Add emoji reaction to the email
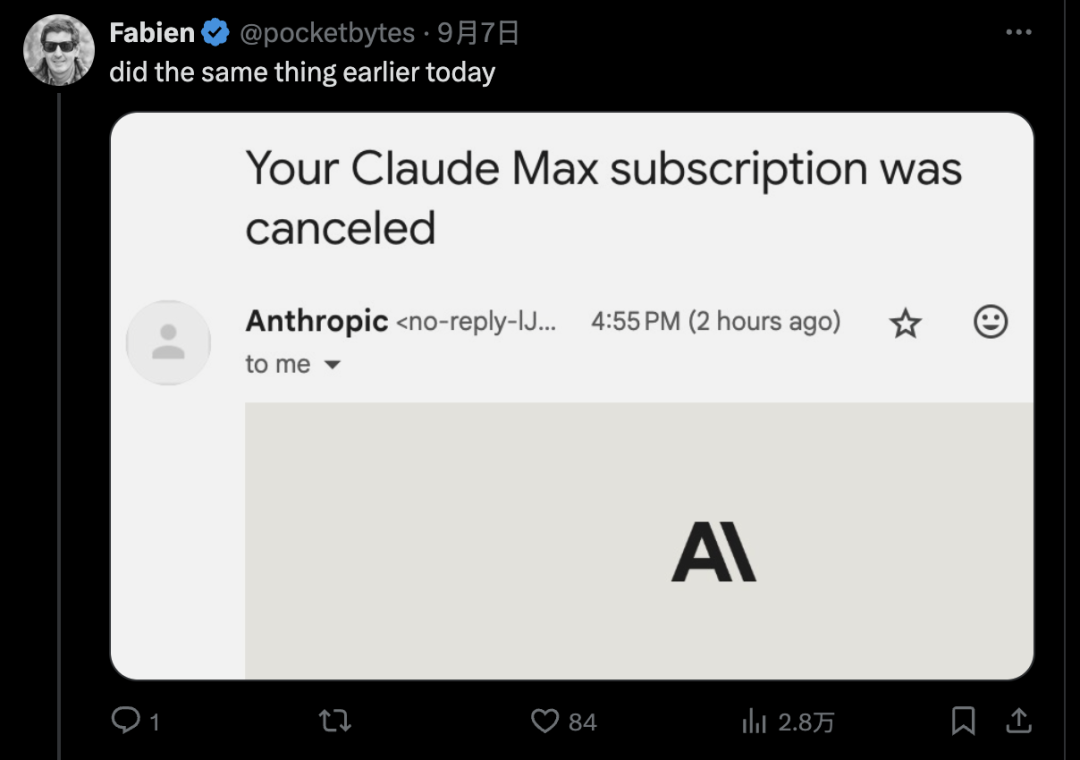The image size is (1080, 760). pyautogui.click(x=990, y=322)
